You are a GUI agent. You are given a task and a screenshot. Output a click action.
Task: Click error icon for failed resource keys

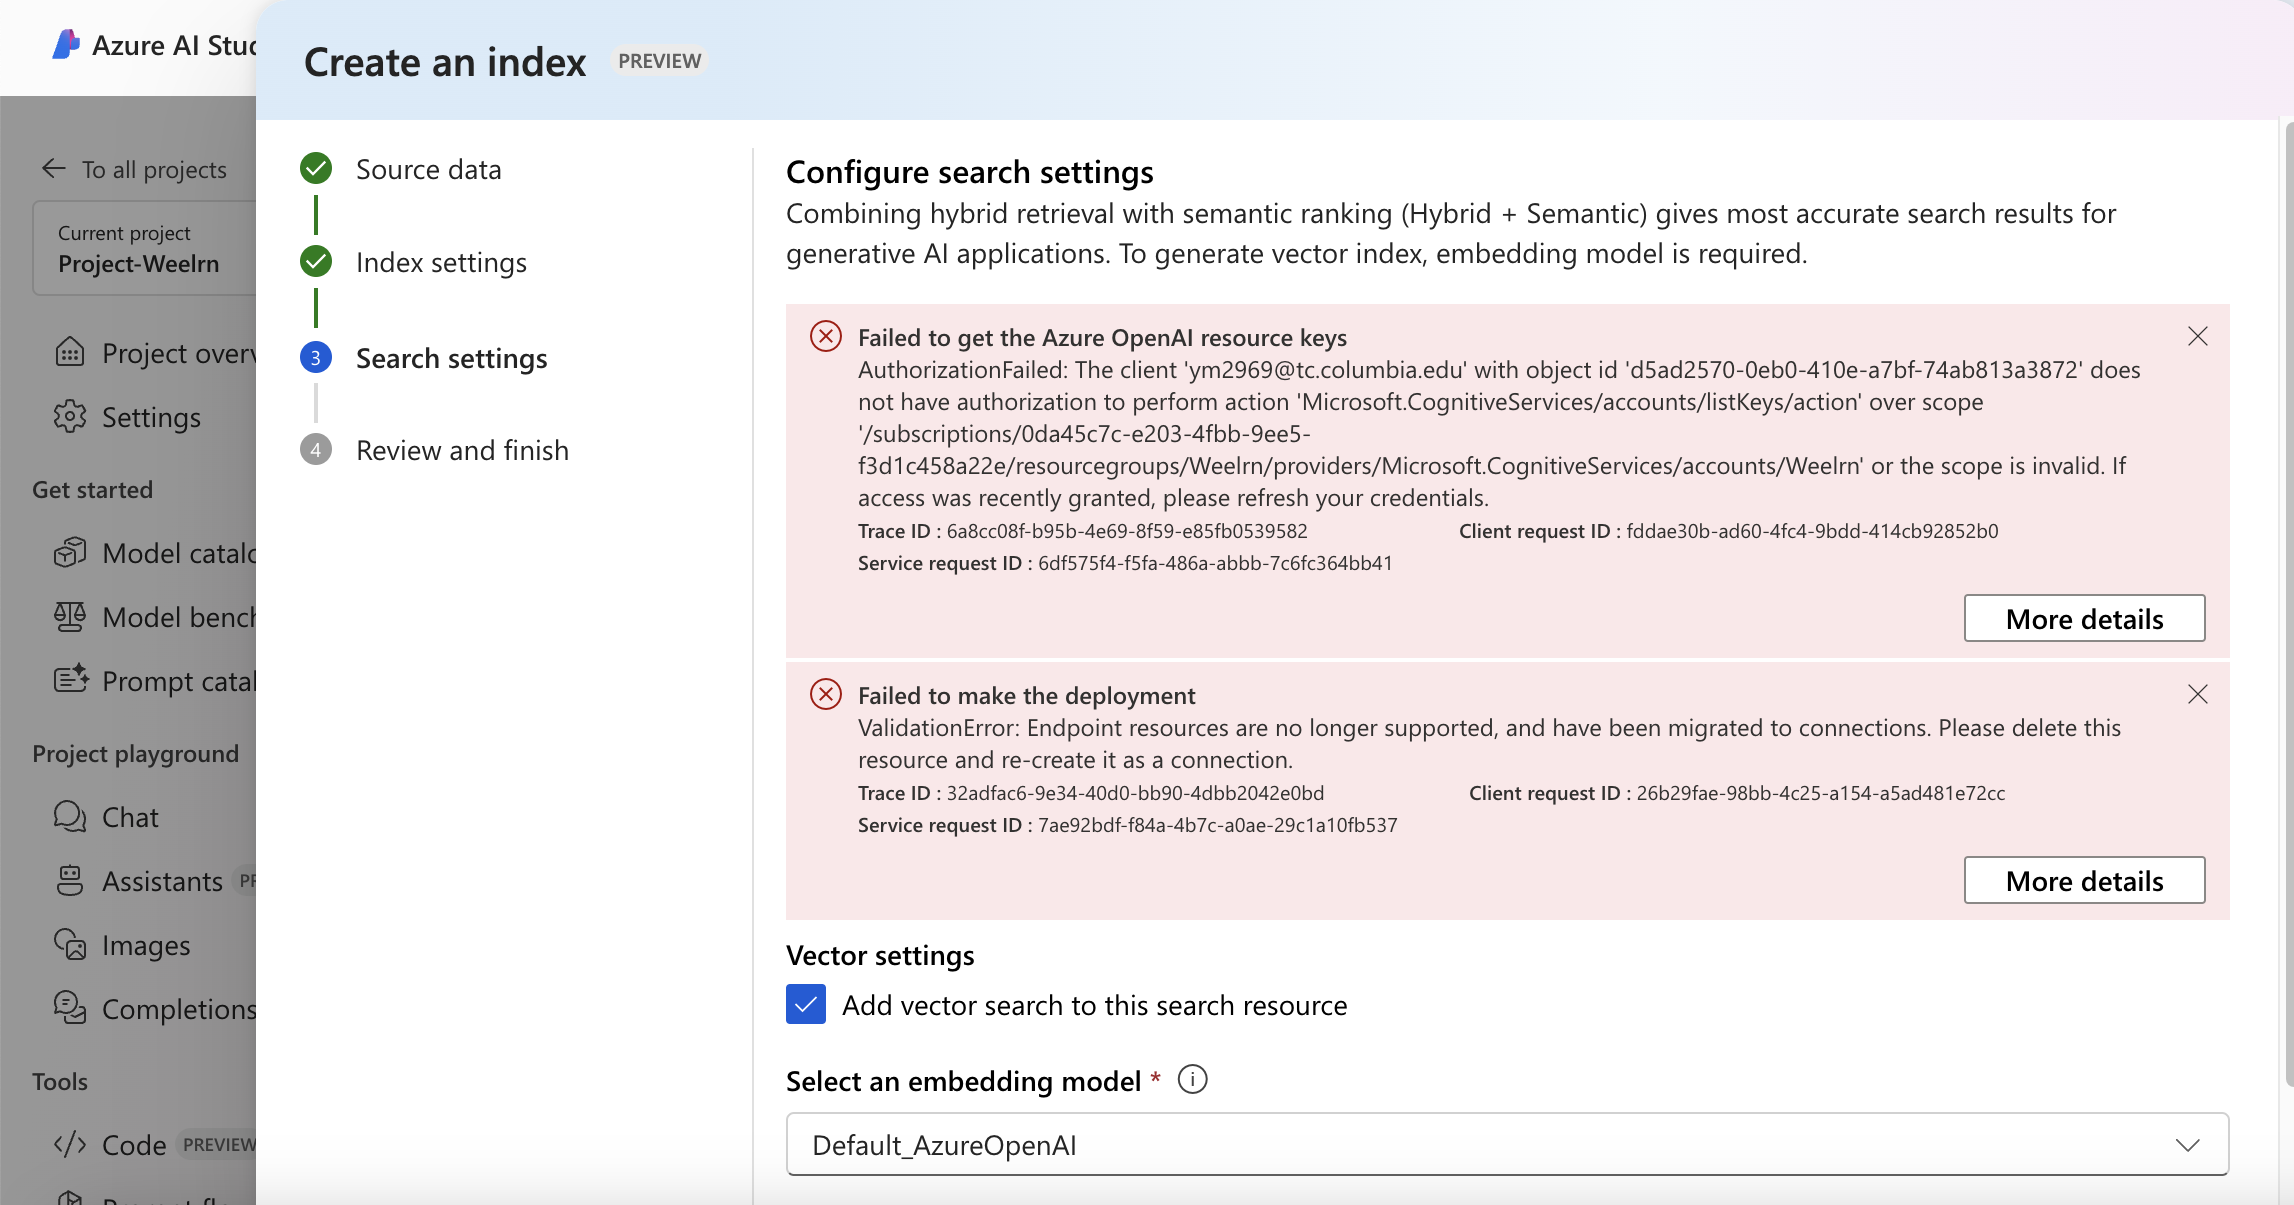[826, 336]
